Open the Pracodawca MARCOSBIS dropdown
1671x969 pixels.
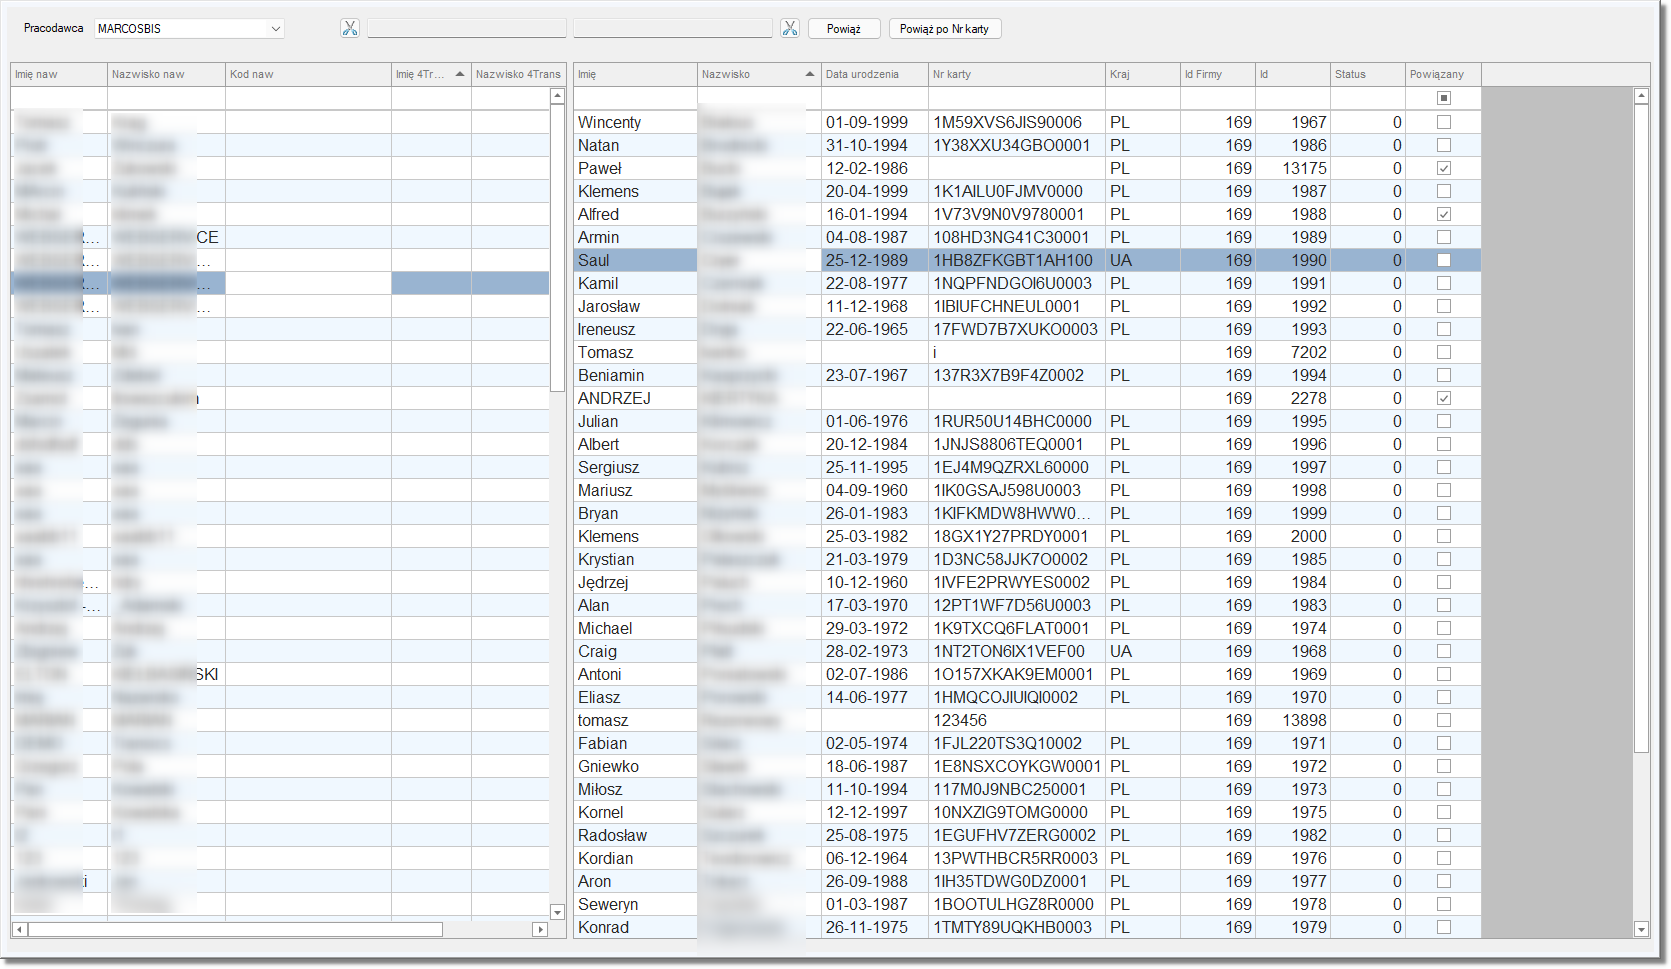189,29
